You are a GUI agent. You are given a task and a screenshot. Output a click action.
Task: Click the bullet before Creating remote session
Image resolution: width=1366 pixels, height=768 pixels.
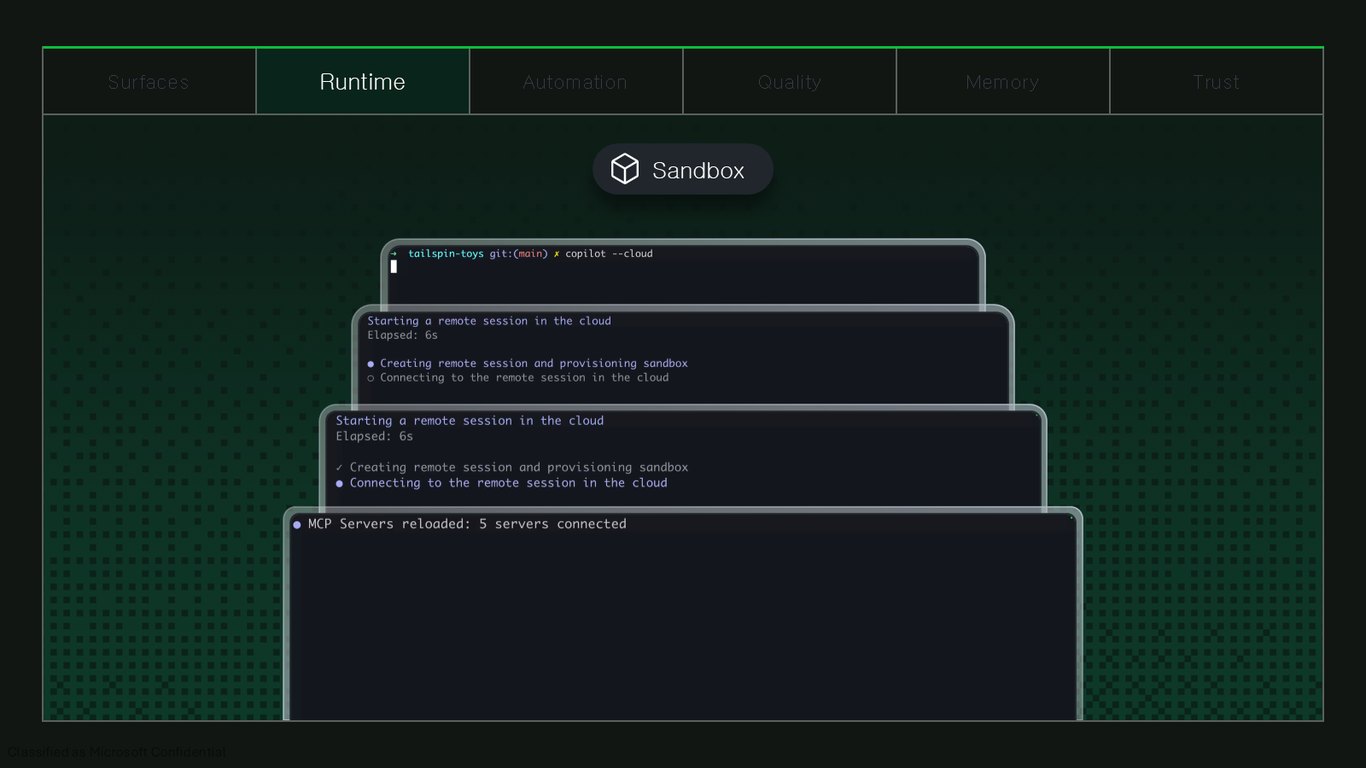[371, 364]
